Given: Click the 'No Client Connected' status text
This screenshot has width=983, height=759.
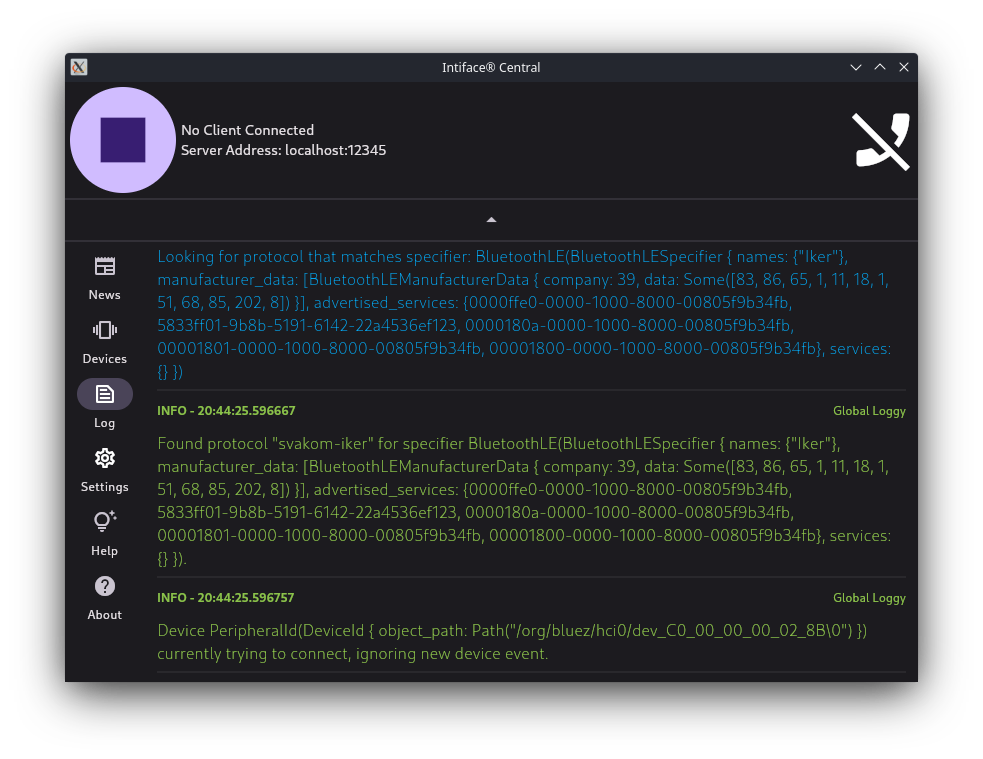Looking at the screenshot, I should (x=248, y=130).
